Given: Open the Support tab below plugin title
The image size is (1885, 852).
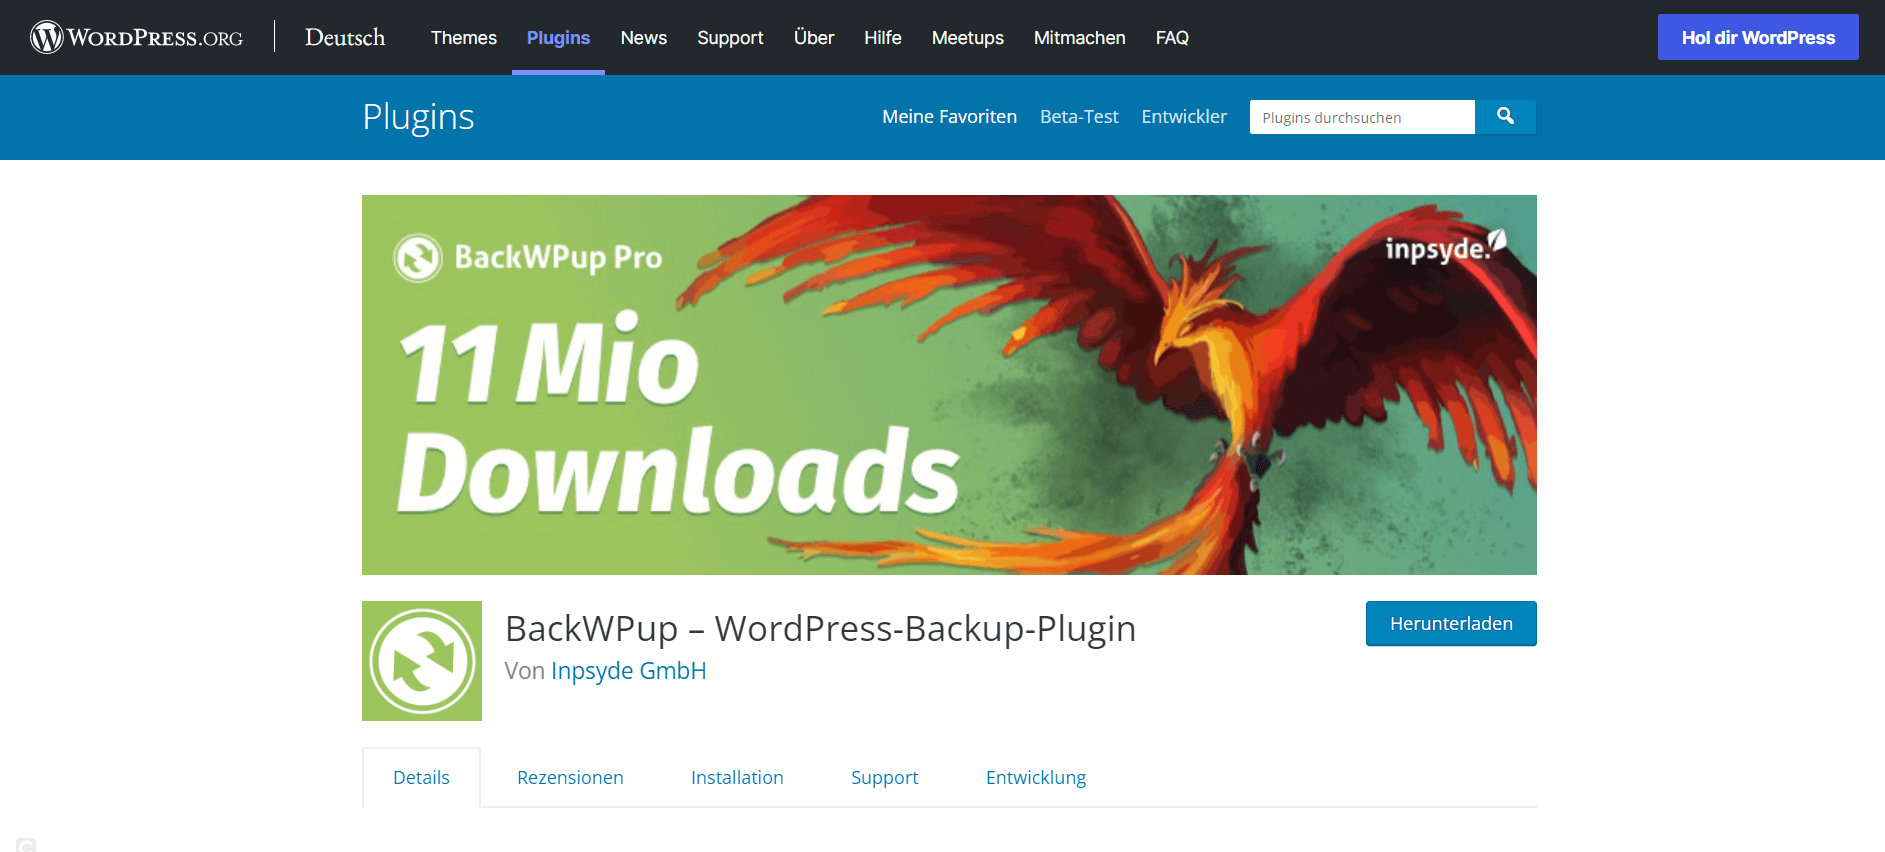Looking at the screenshot, I should [x=884, y=778].
